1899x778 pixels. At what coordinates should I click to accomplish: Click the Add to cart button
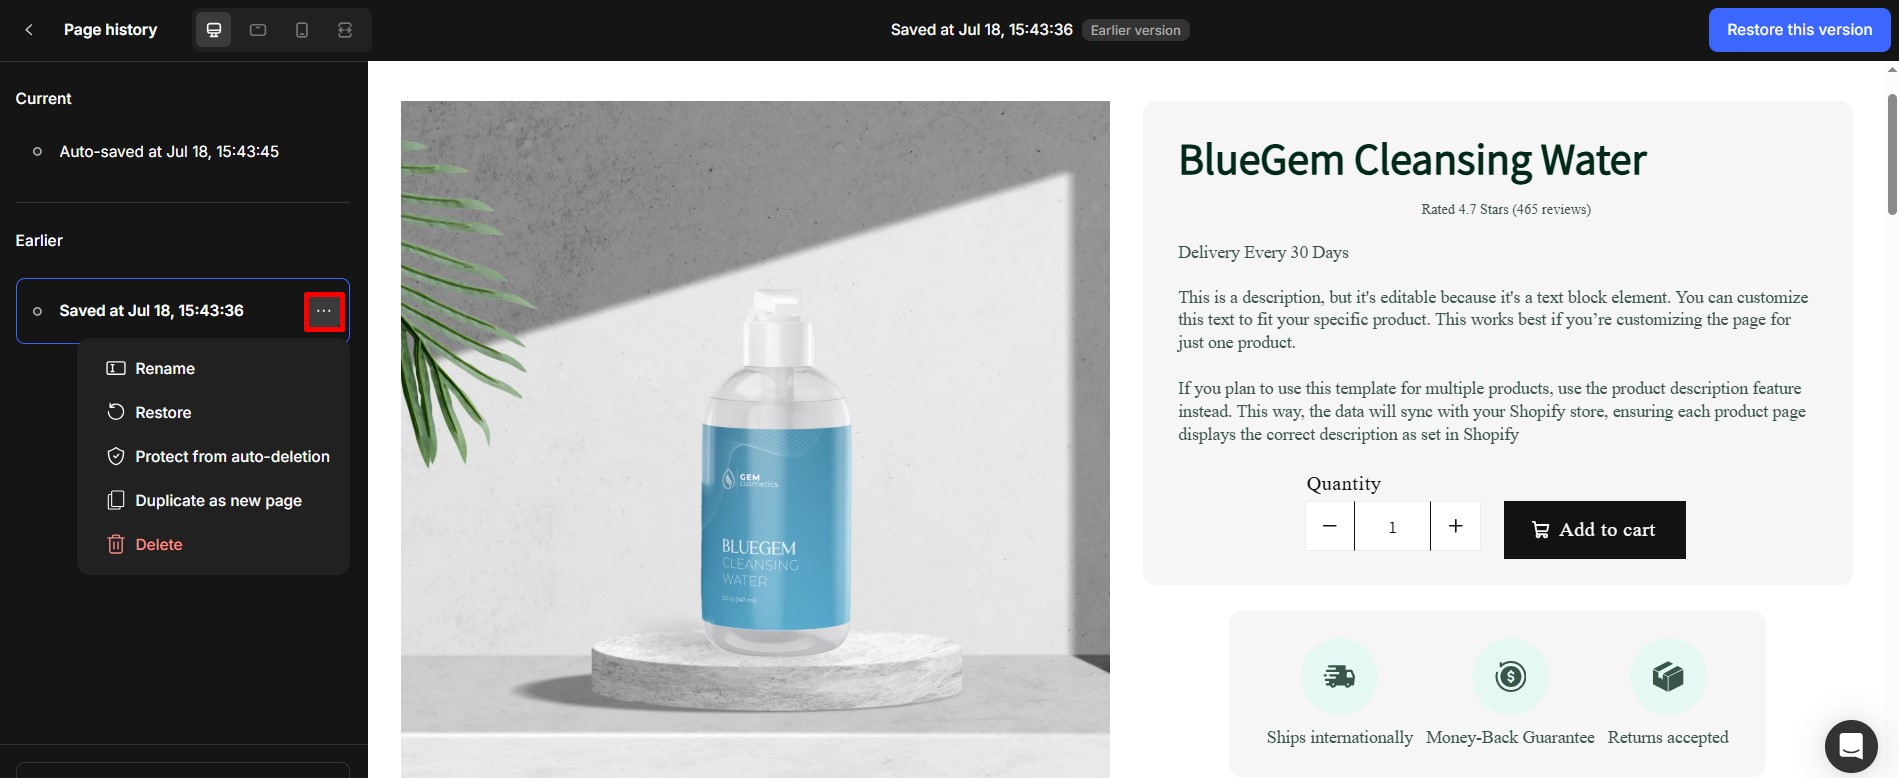tap(1594, 530)
